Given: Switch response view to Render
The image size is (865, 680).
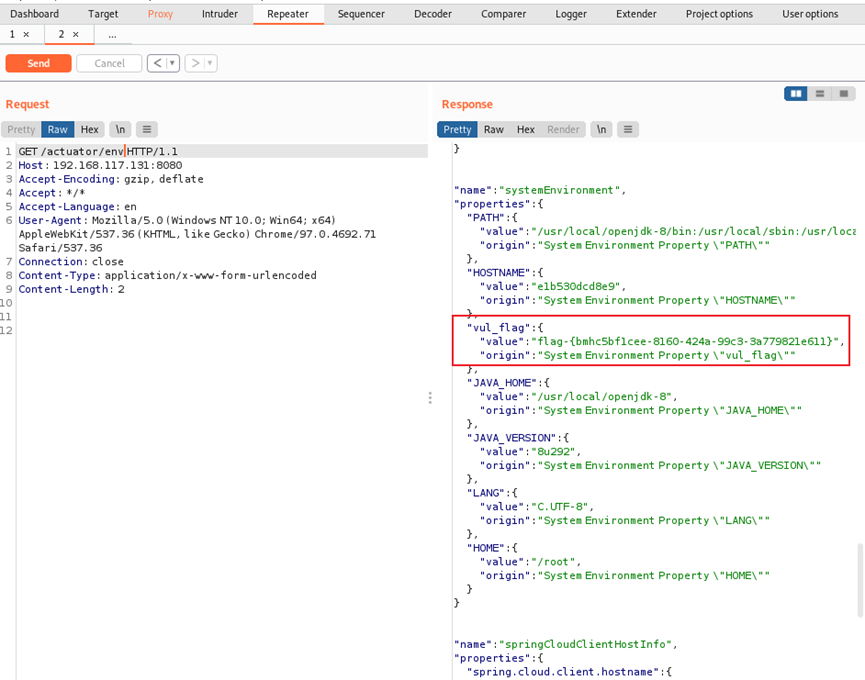Looking at the screenshot, I should click(563, 130).
